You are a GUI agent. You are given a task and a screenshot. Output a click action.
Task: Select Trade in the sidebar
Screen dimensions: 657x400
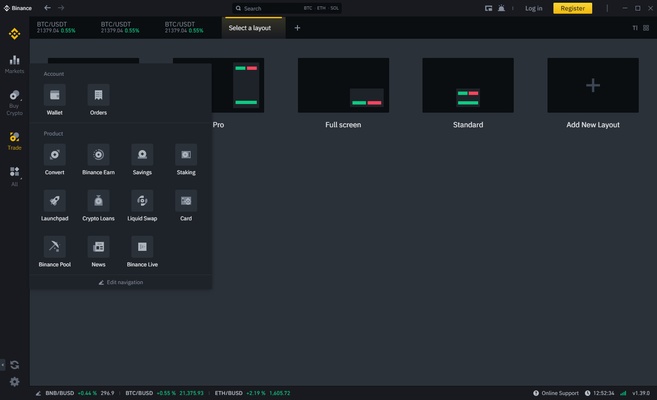pyautogui.click(x=15, y=141)
